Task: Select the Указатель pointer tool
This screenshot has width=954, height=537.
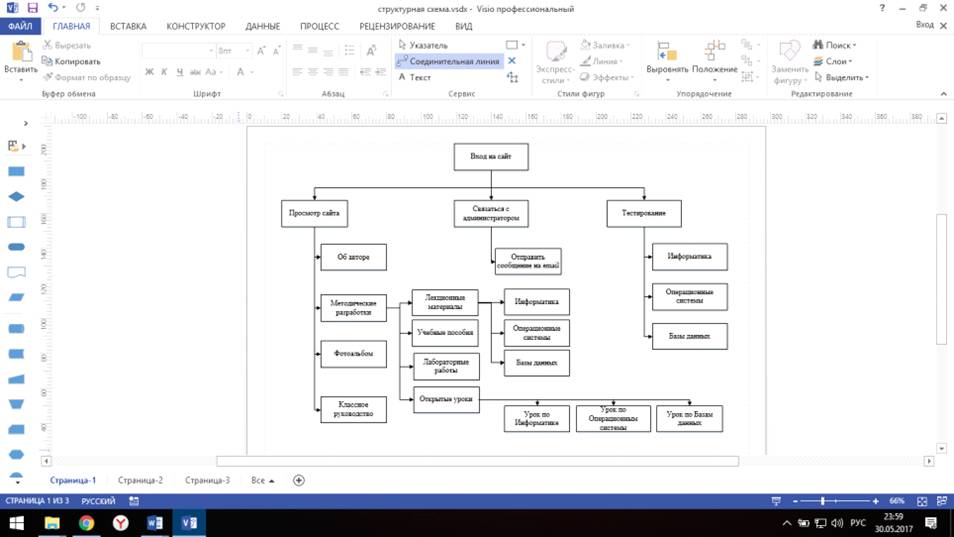Action: click(x=423, y=45)
